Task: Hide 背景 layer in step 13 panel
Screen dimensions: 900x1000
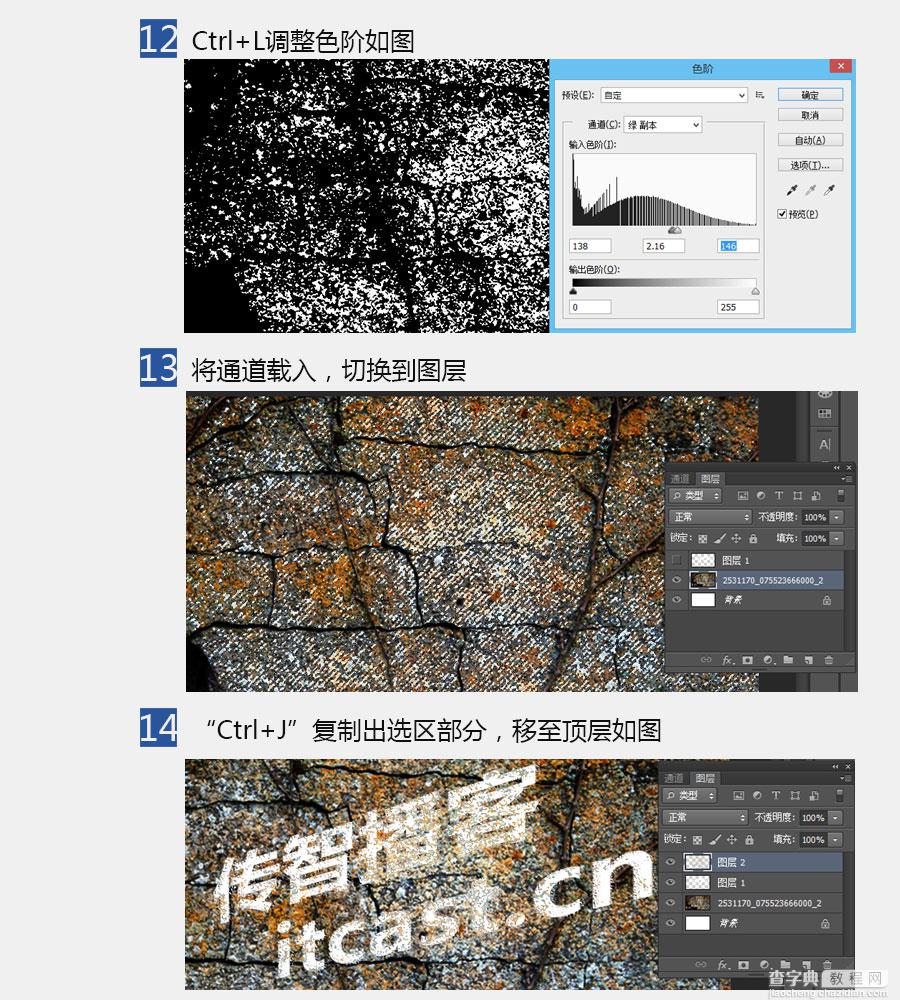Action: (676, 599)
